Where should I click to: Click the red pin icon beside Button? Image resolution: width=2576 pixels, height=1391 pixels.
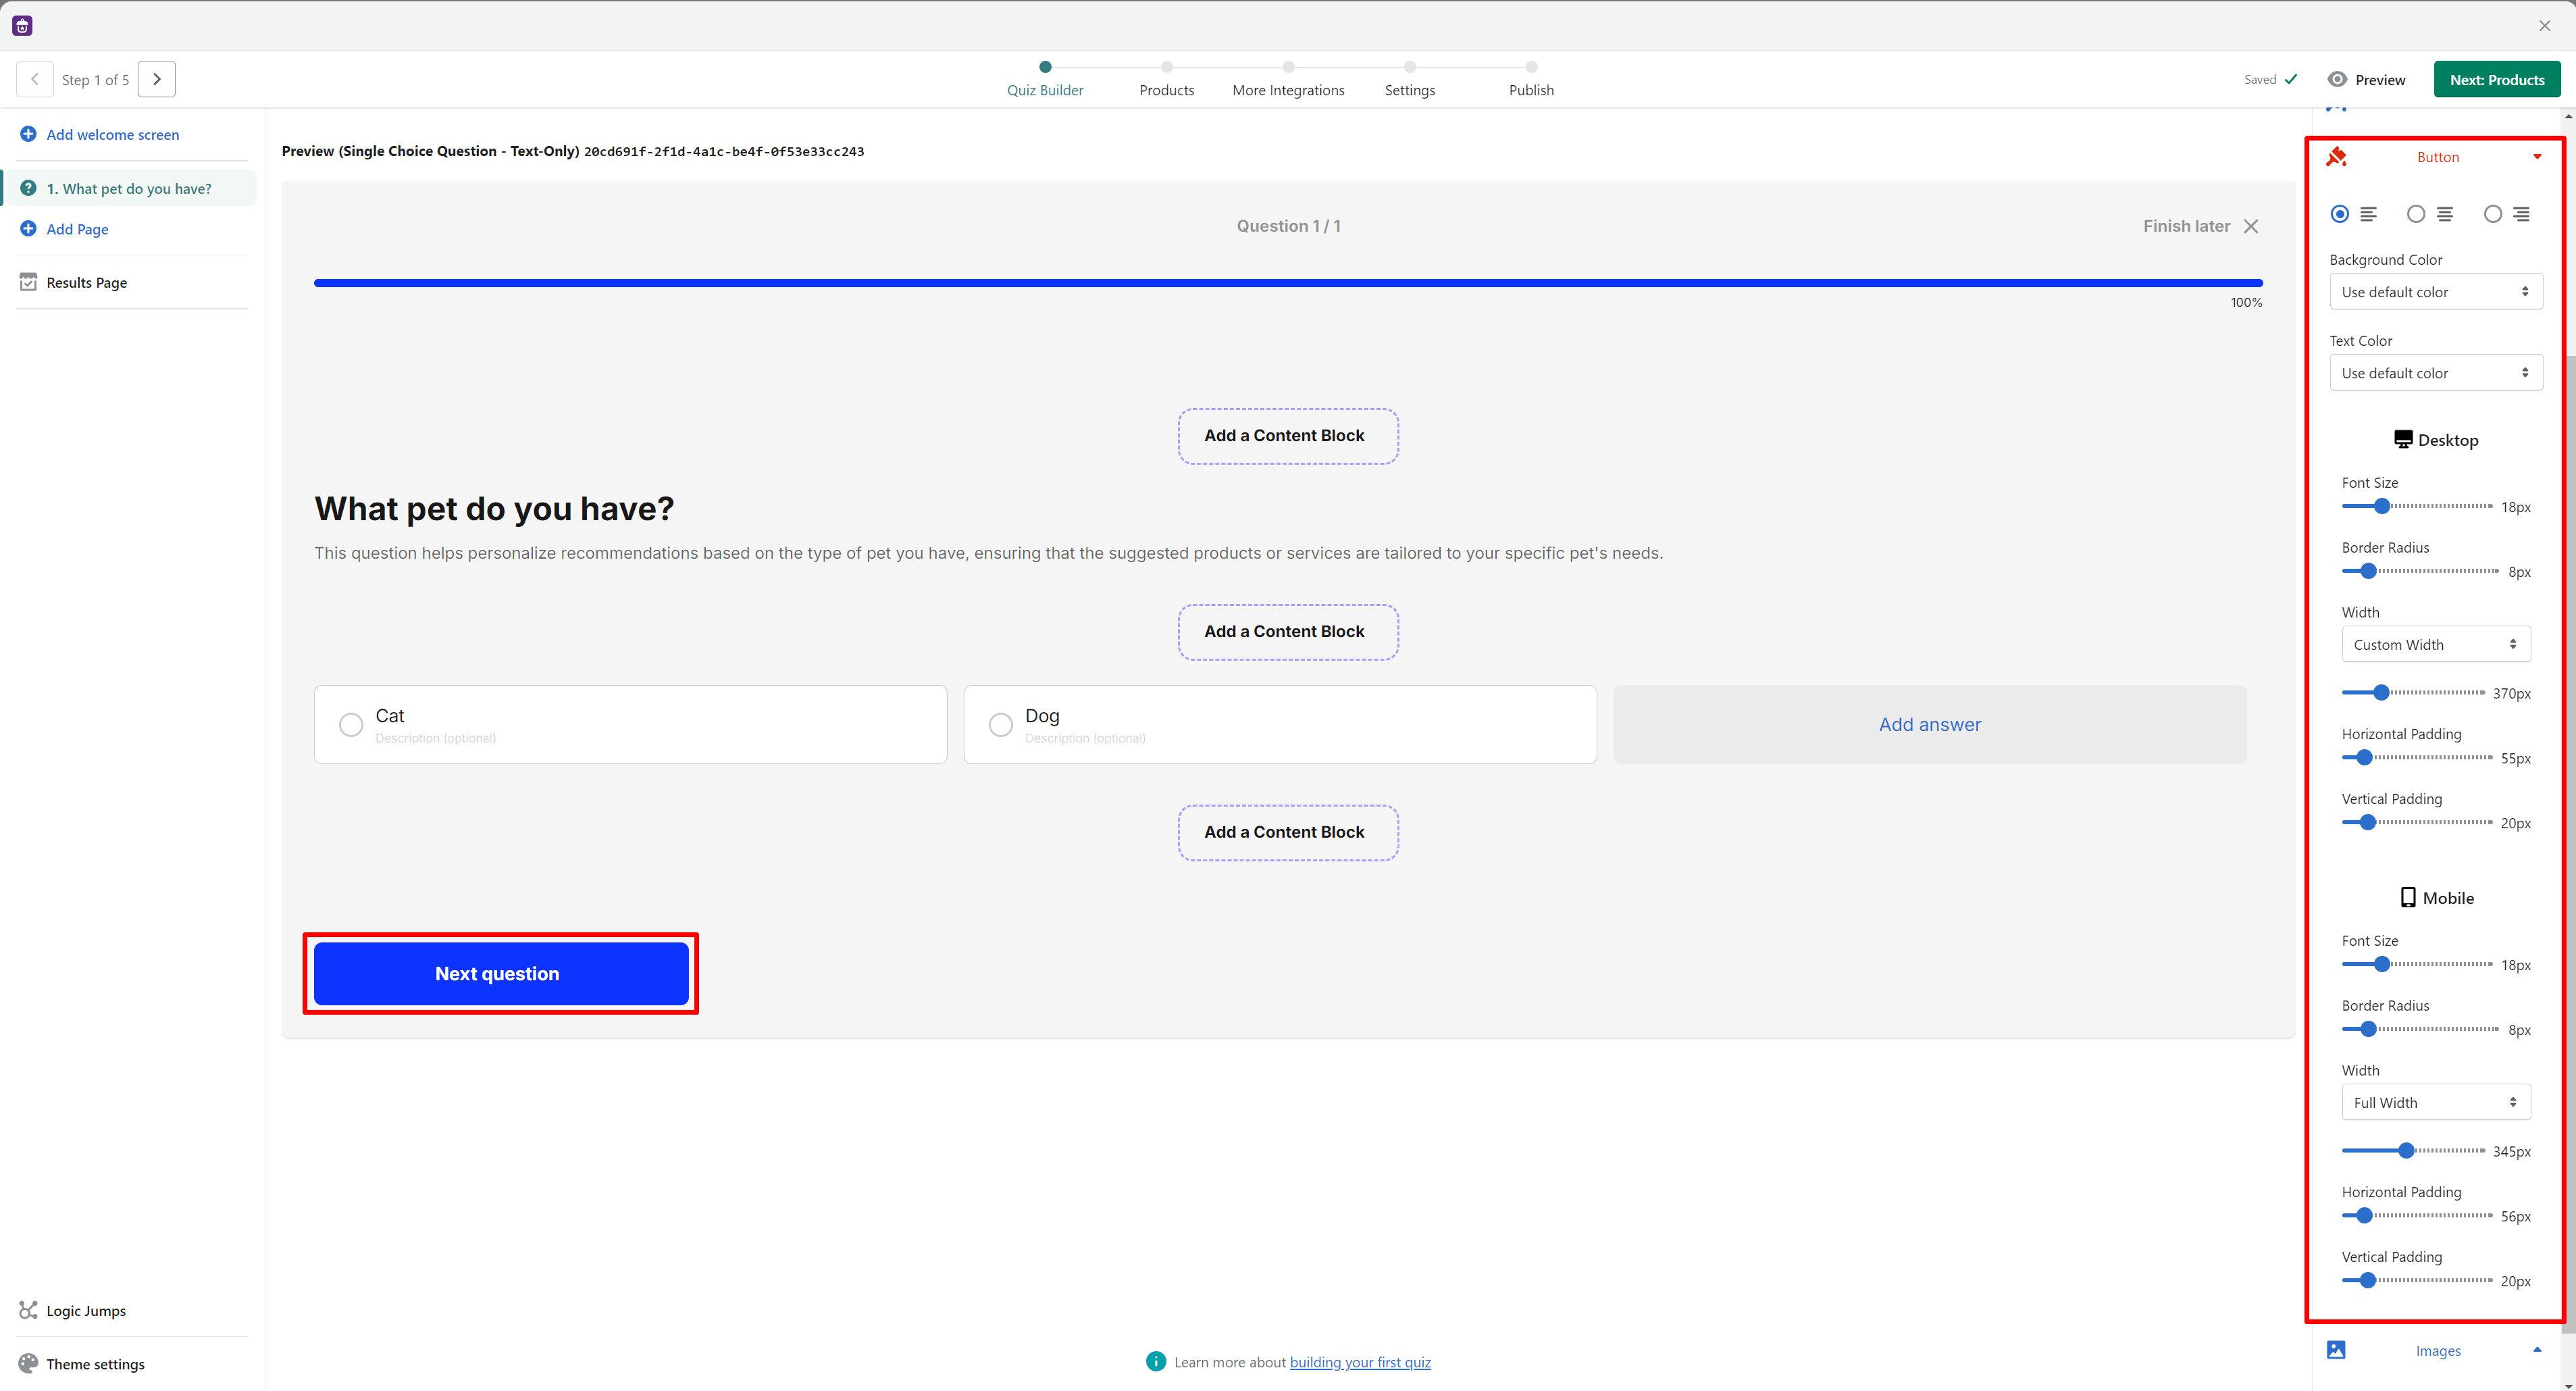click(x=2336, y=156)
